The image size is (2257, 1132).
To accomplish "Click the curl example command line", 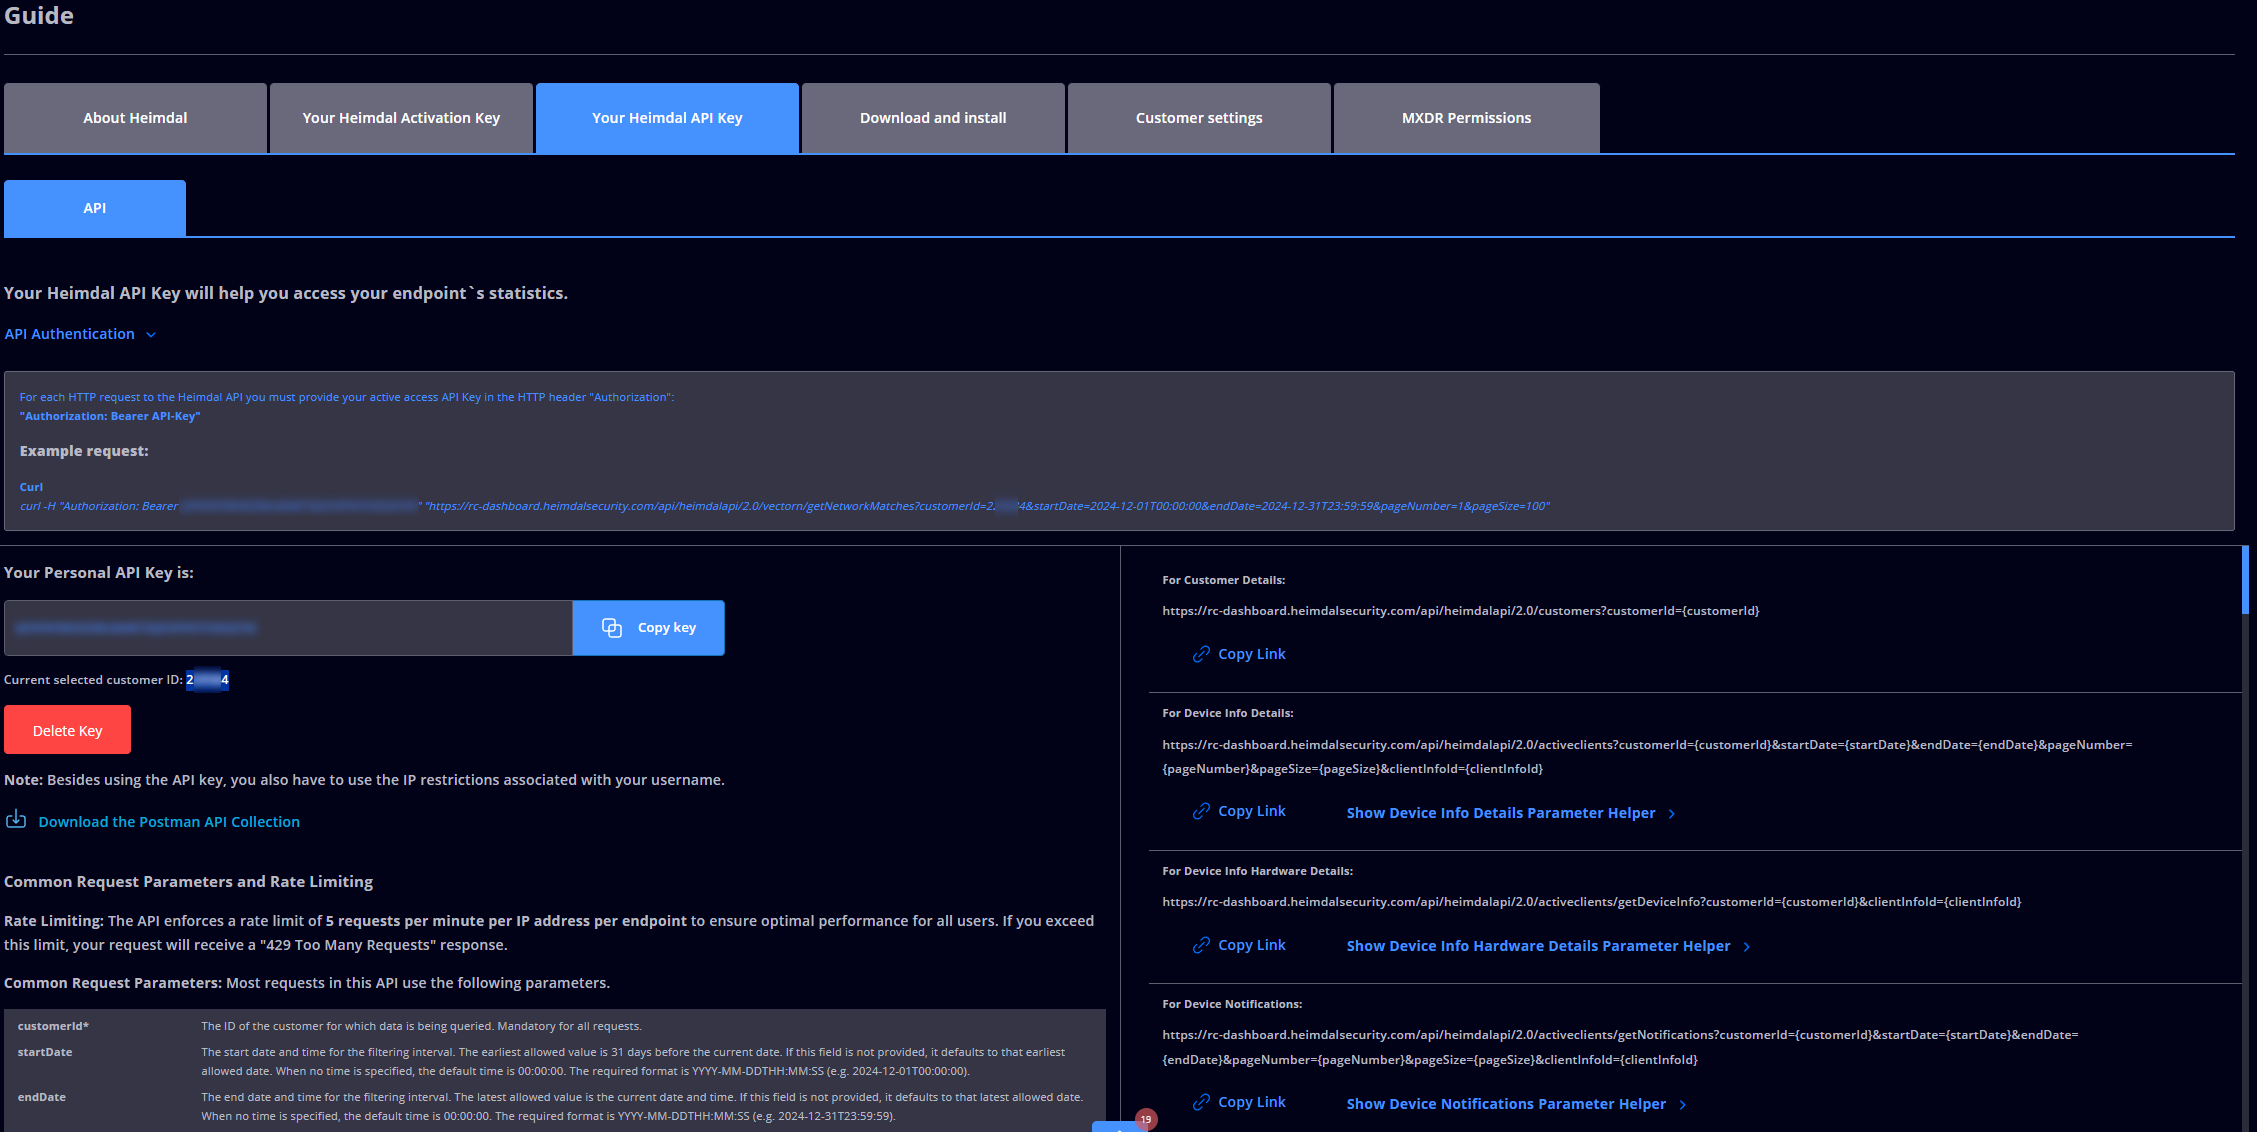I will pos(785,506).
